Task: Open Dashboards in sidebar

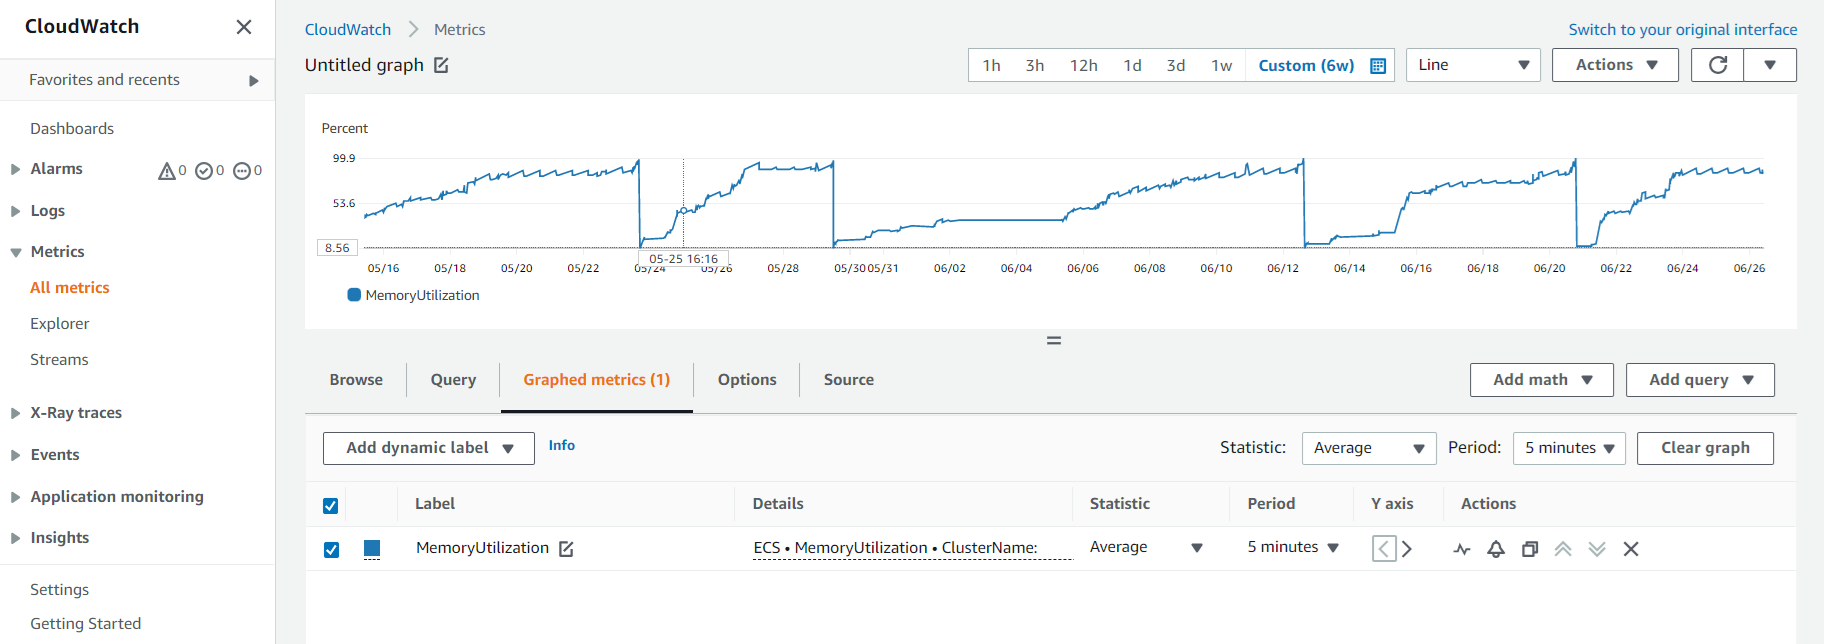Action: point(72,129)
